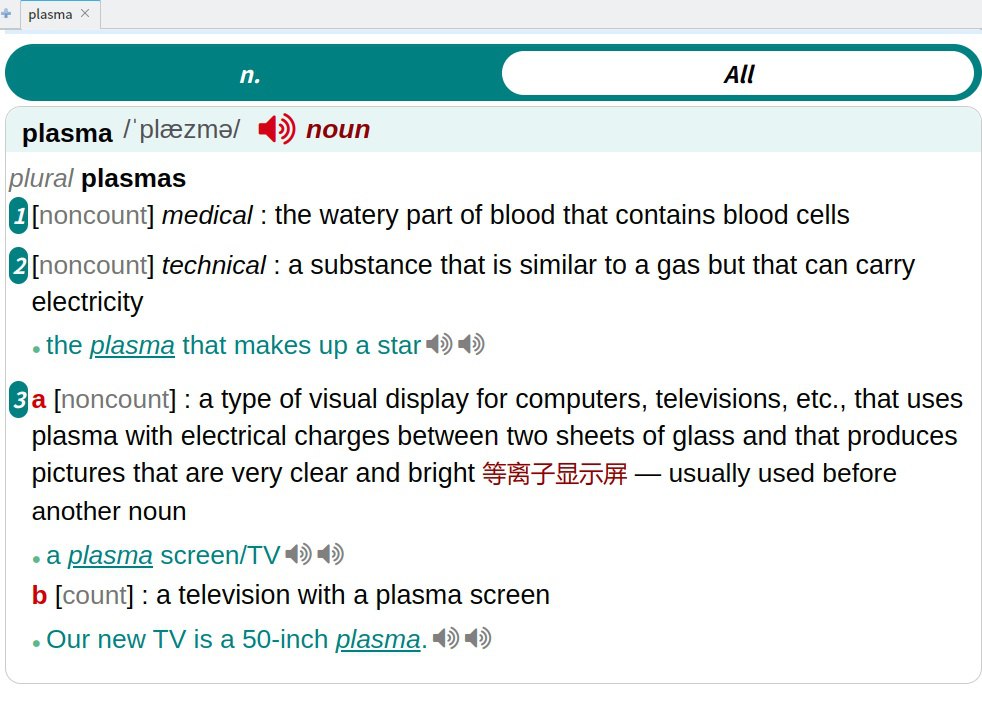Play second audio for 'makes up a star' example
This screenshot has height=707, width=982.
(471, 345)
